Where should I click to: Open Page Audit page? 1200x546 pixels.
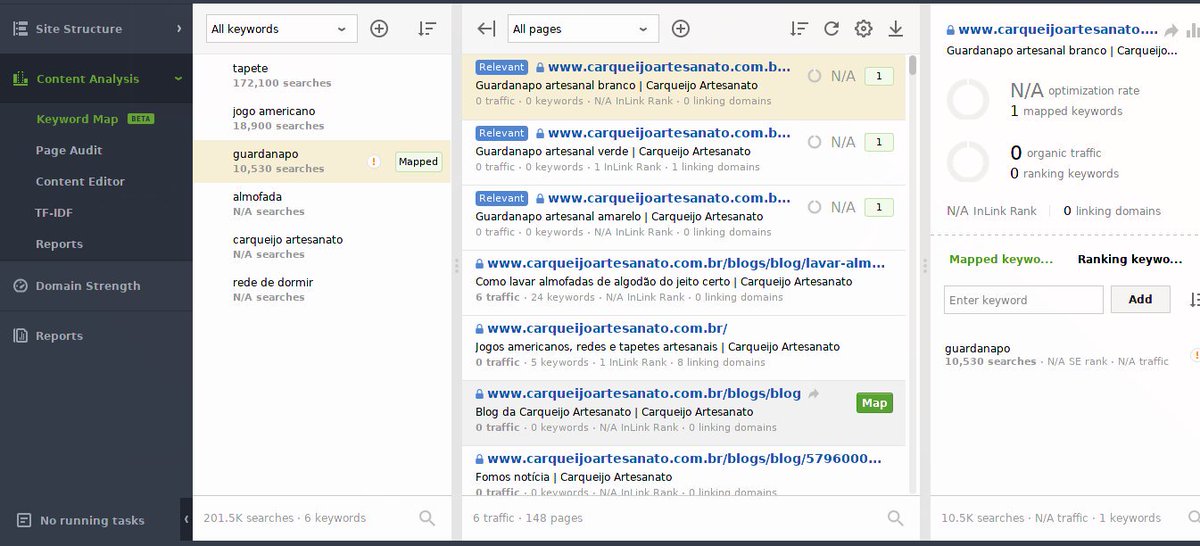click(69, 150)
